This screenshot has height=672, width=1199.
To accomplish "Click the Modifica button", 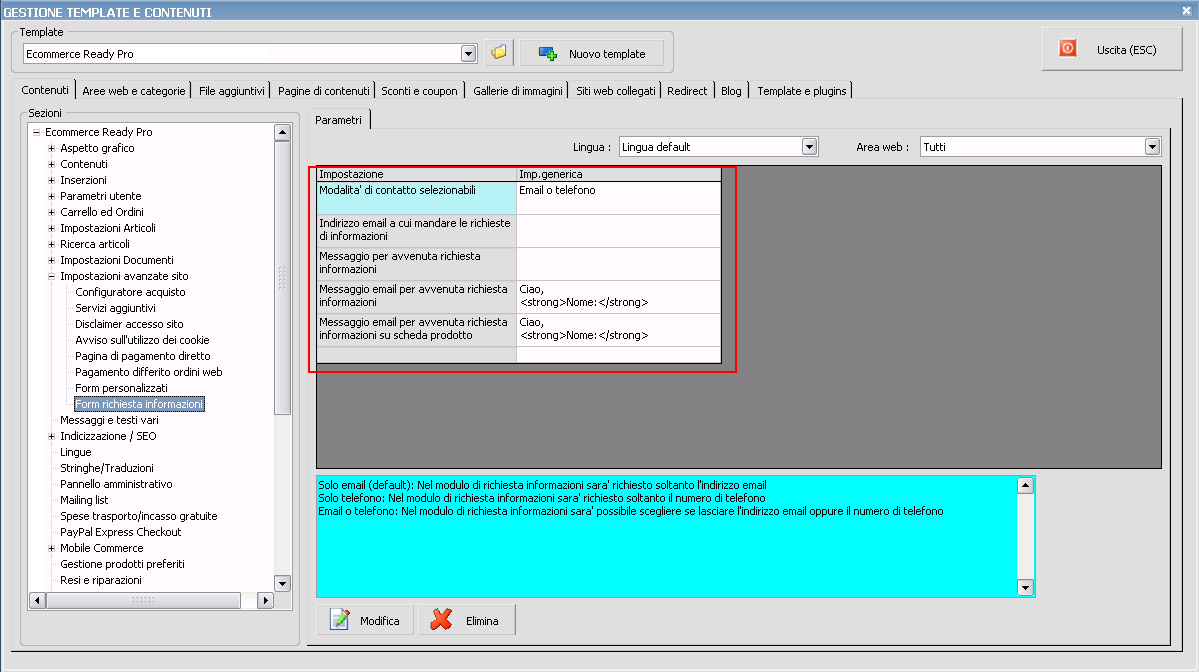I will point(366,620).
